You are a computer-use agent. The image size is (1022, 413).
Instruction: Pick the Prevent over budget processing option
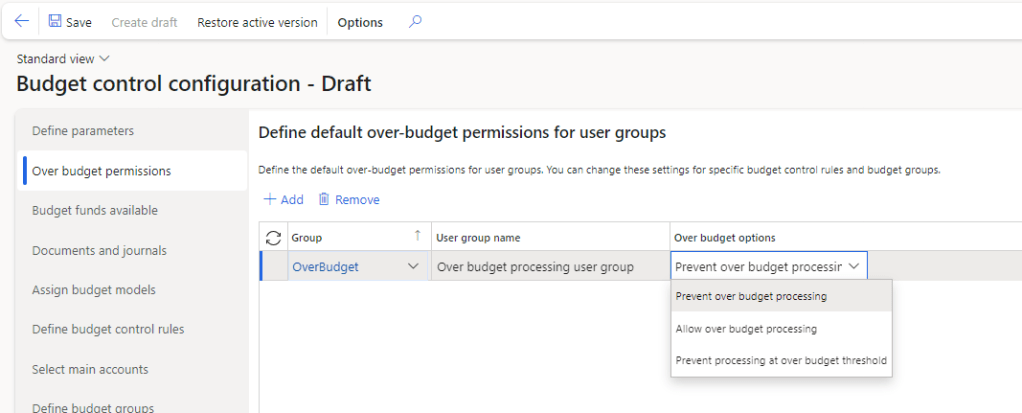tap(751, 296)
